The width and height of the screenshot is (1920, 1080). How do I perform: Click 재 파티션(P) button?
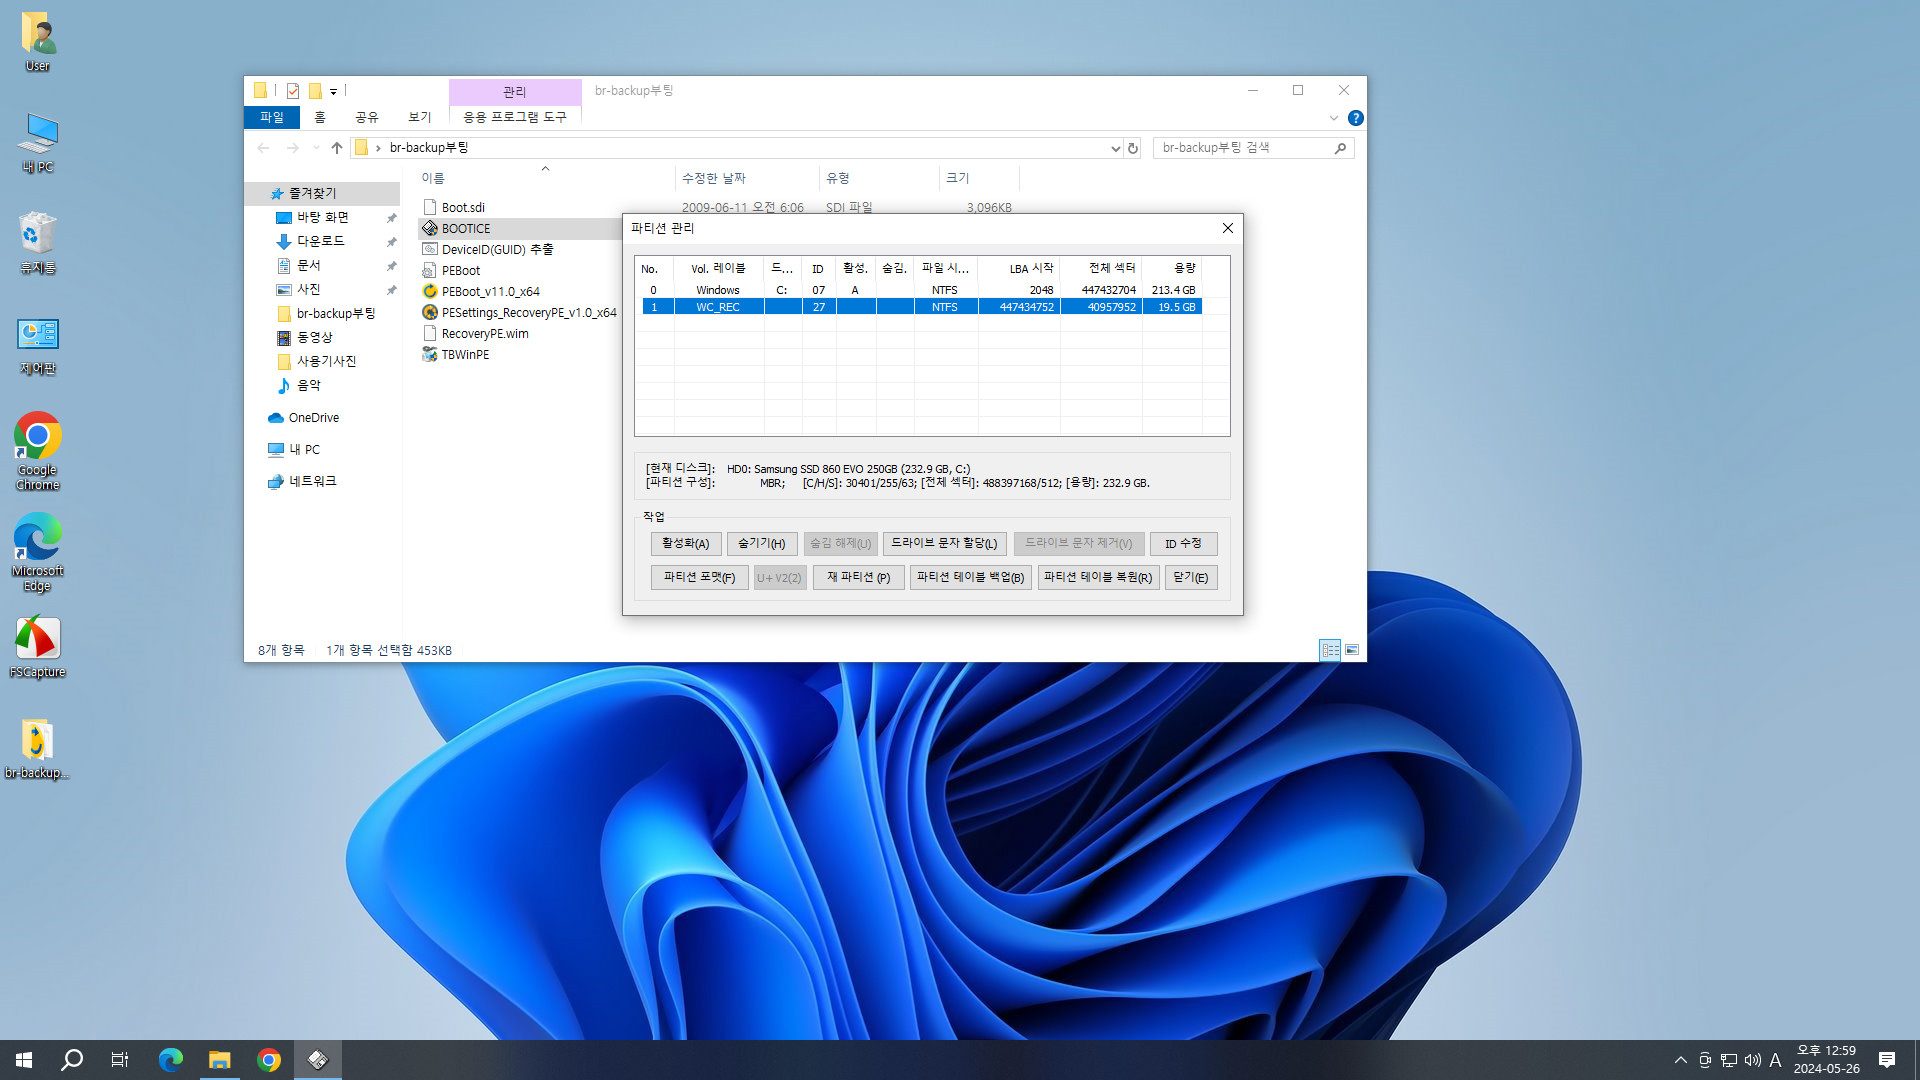click(859, 578)
